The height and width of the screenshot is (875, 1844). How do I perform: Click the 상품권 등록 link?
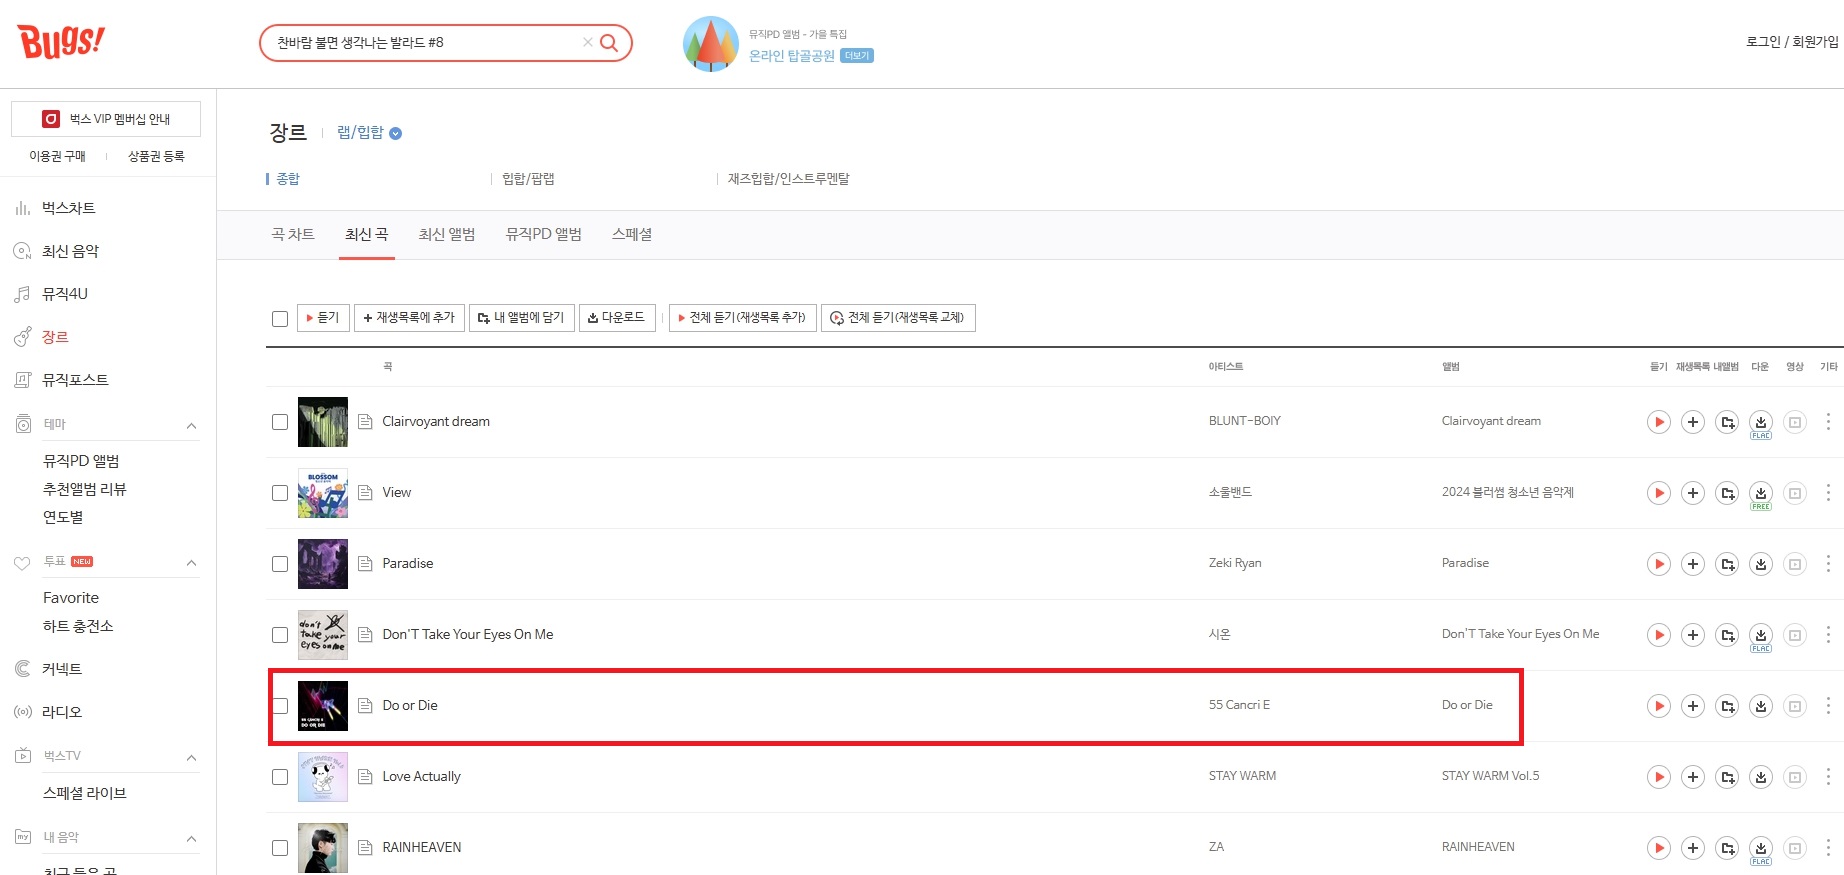(x=156, y=156)
